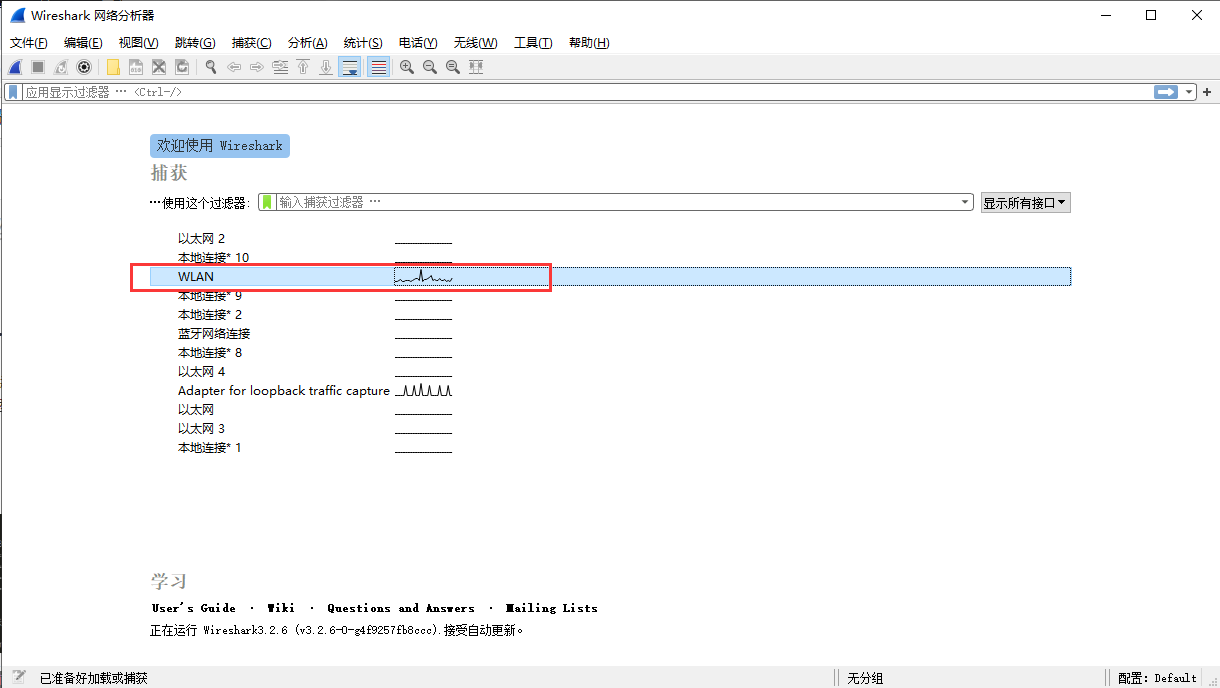Go to next packet arrow icon

(257, 67)
